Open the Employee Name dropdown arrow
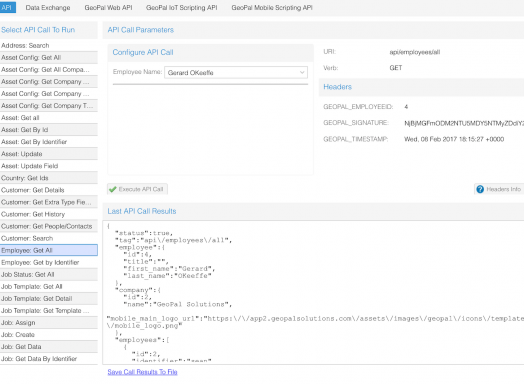Screen dimensions: 524x384 (302, 72)
